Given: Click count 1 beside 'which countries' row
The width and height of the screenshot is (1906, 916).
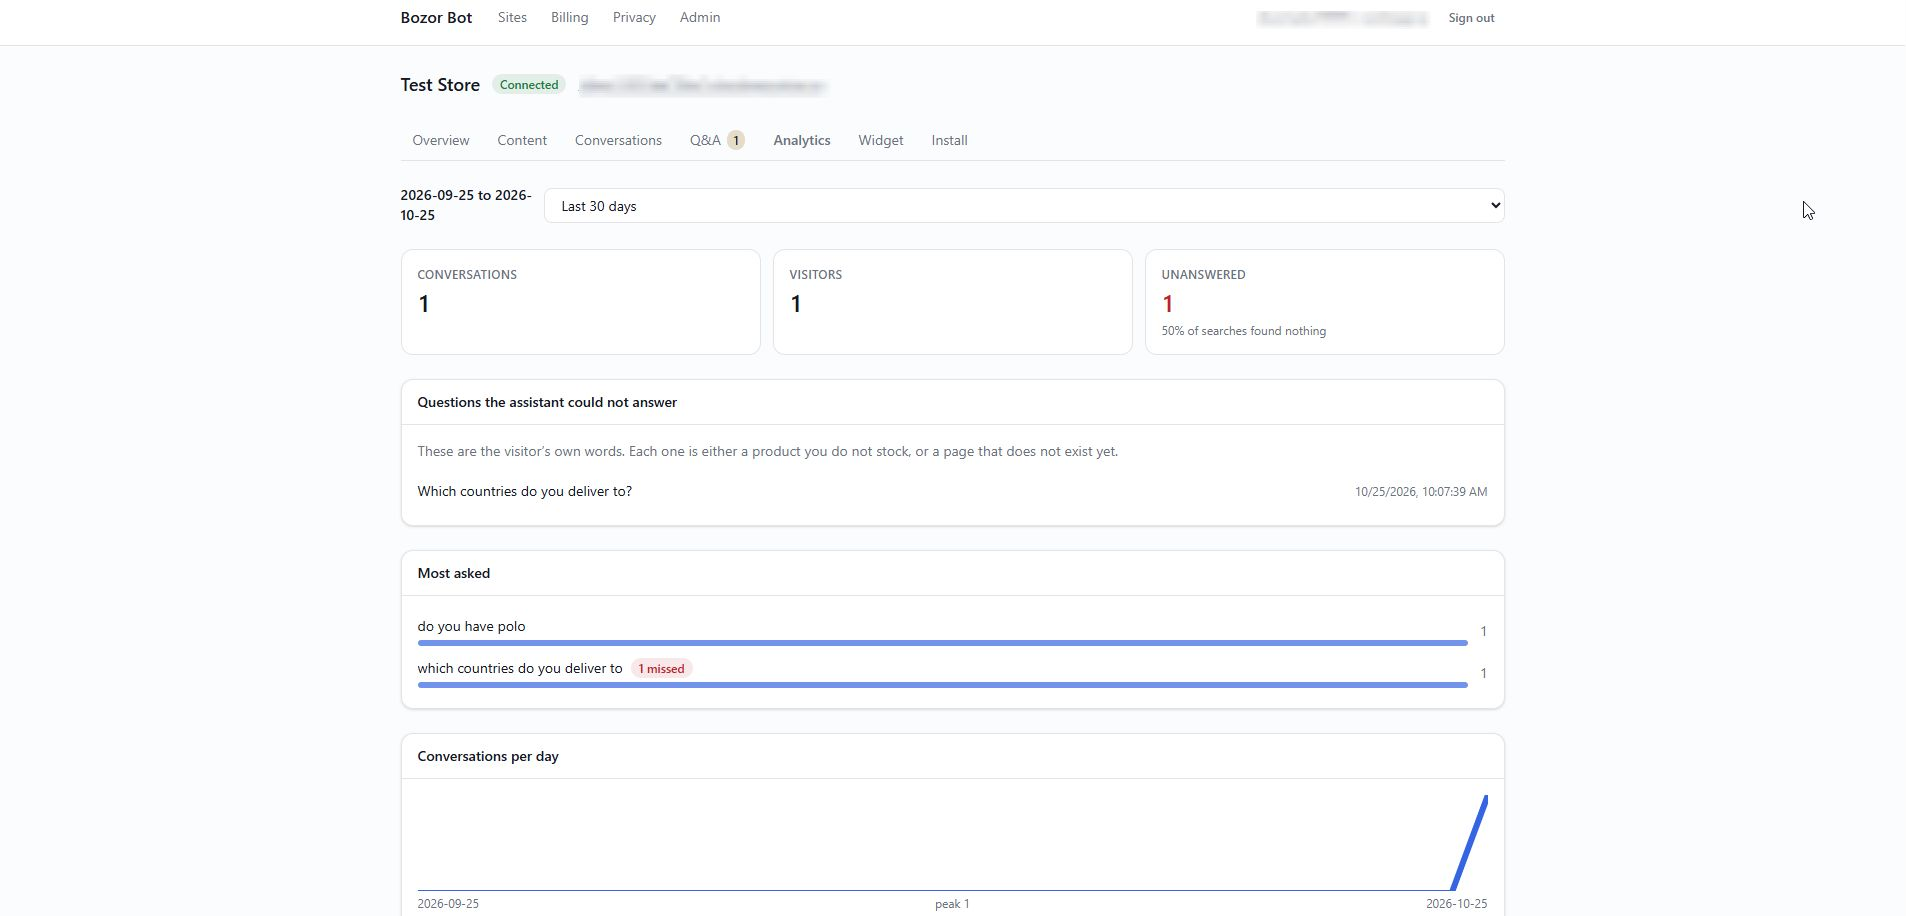Looking at the screenshot, I should (x=1483, y=673).
